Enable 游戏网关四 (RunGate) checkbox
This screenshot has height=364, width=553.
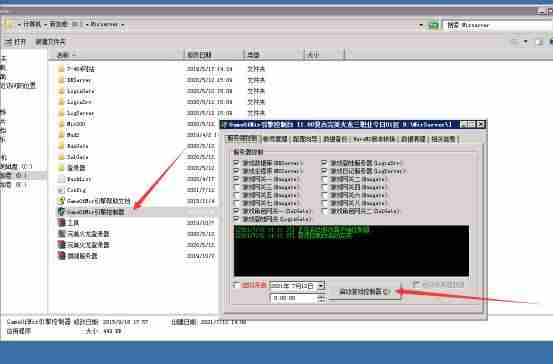click(324, 187)
